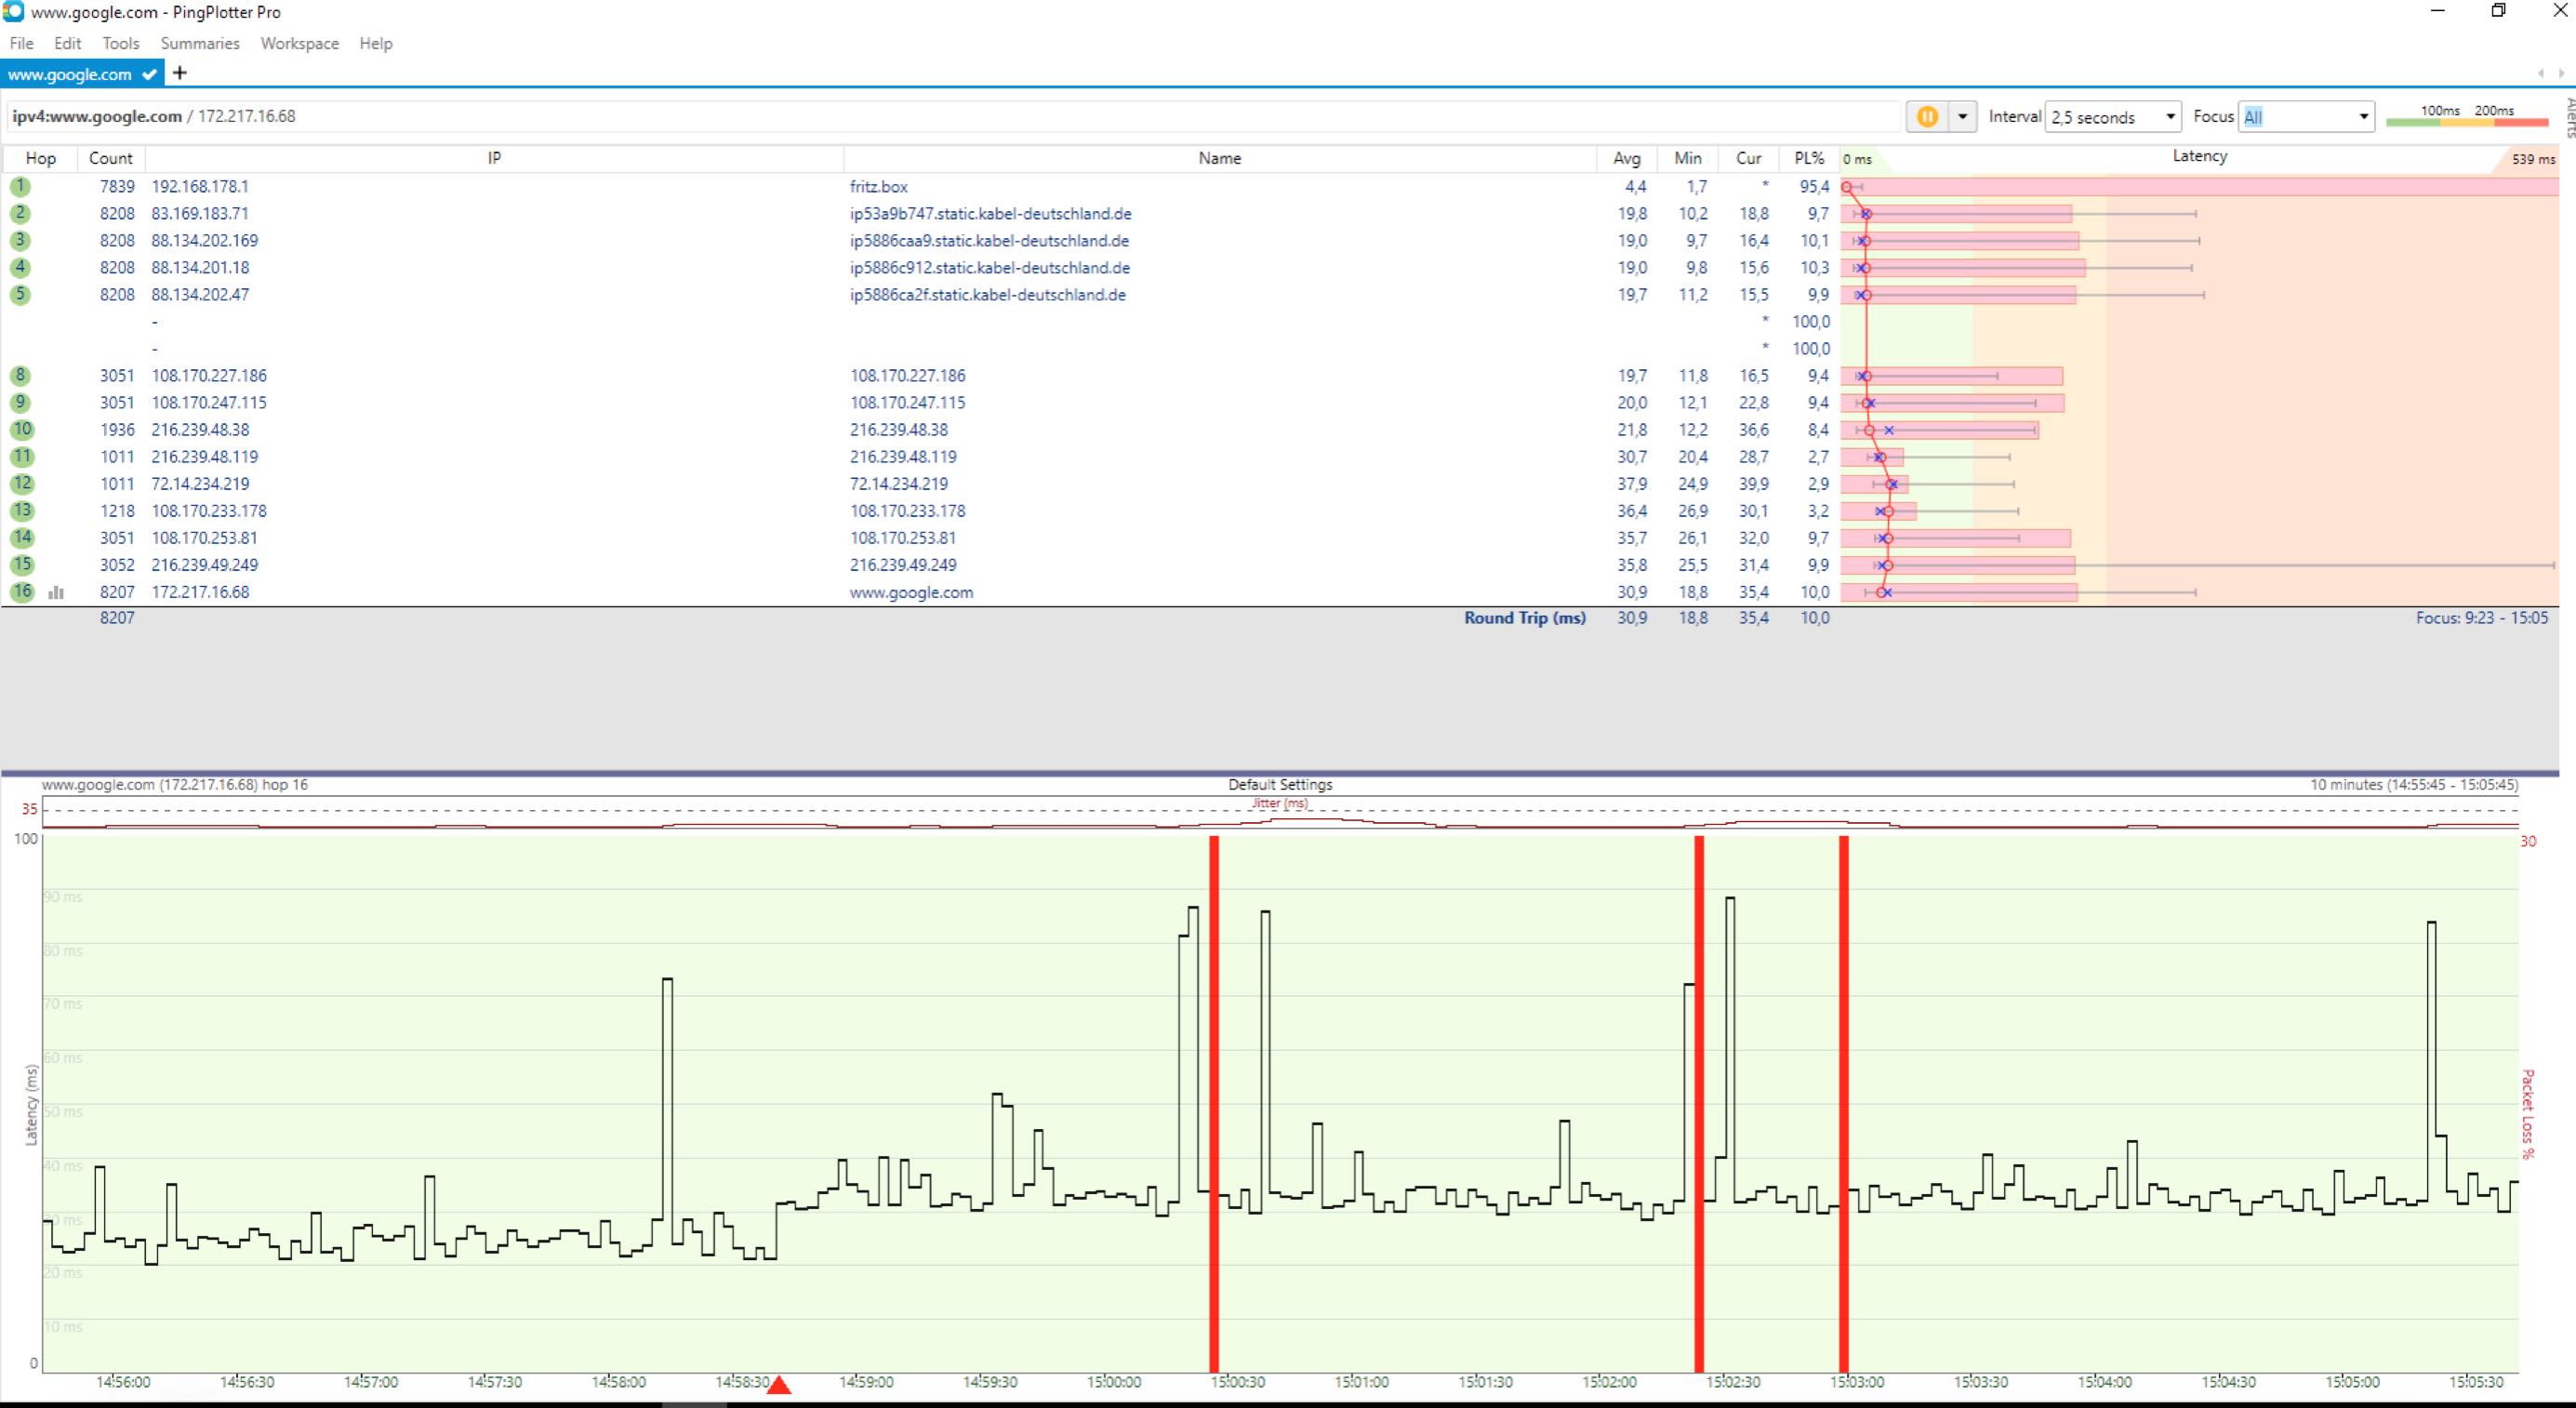The height and width of the screenshot is (1408, 2576).
Task: Click the packet loss bar near 15:03:00
Action: click(1844, 1104)
